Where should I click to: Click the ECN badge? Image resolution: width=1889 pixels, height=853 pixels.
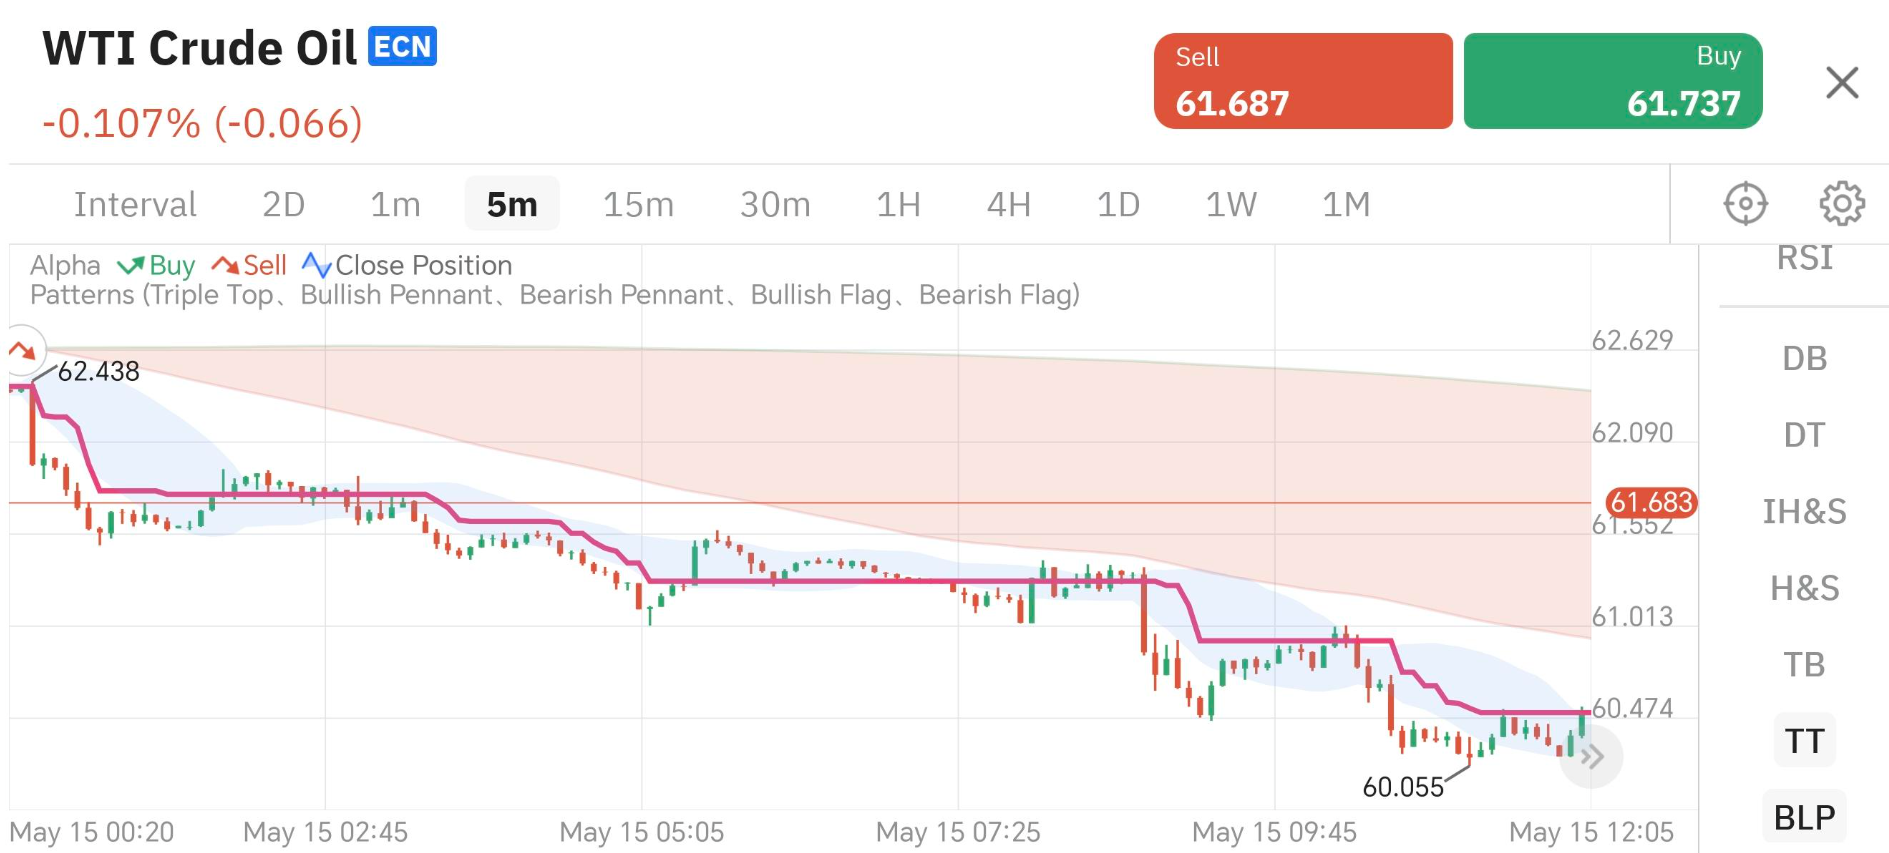pos(402,47)
